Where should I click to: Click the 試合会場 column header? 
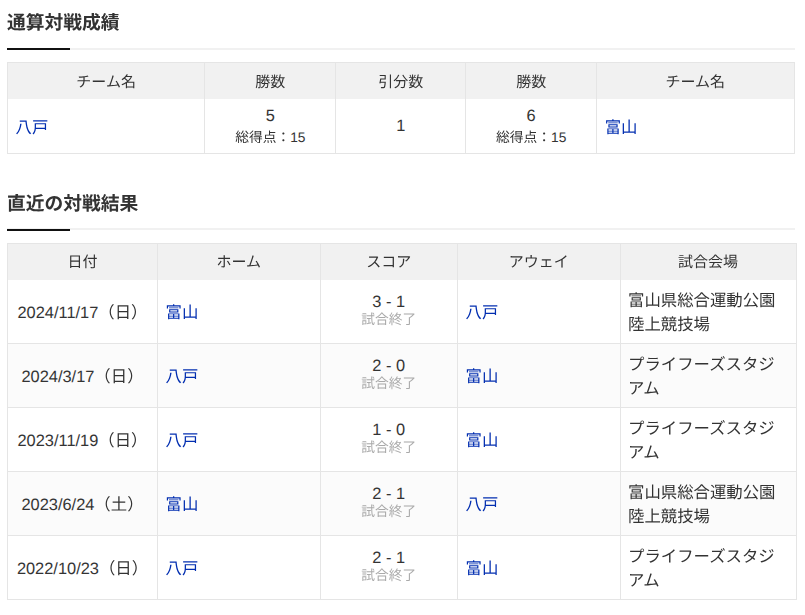pyautogui.click(x=708, y=262)
